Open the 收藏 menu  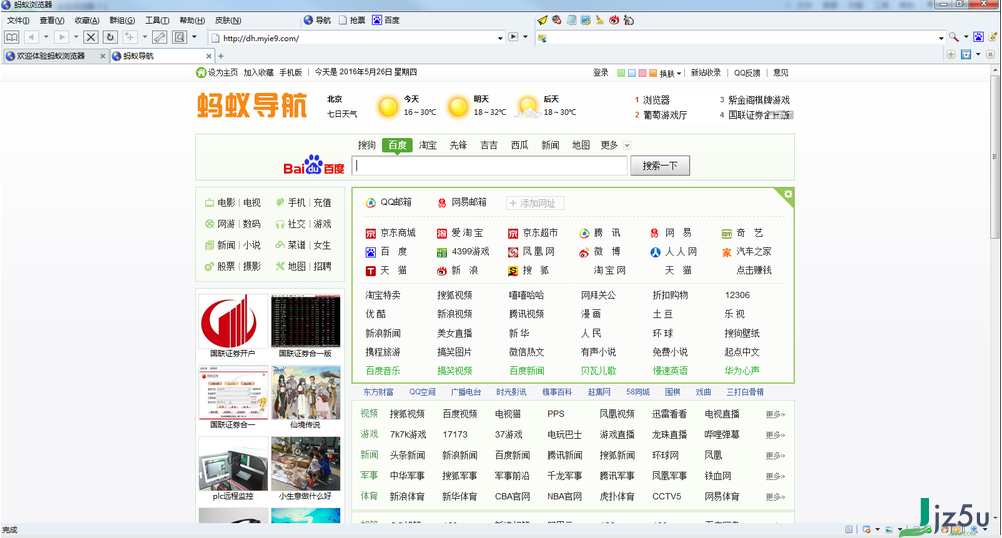(88, 20)
